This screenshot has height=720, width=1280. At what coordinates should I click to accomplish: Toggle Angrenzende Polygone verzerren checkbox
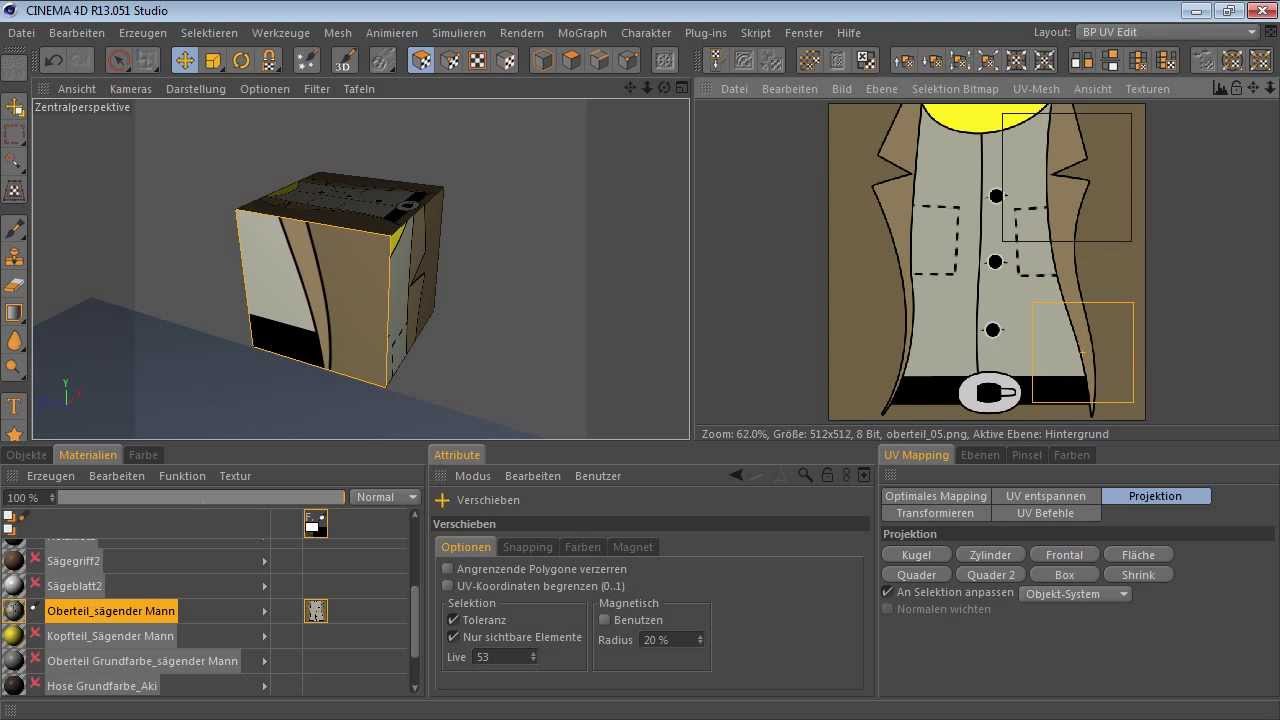[447, 569]
